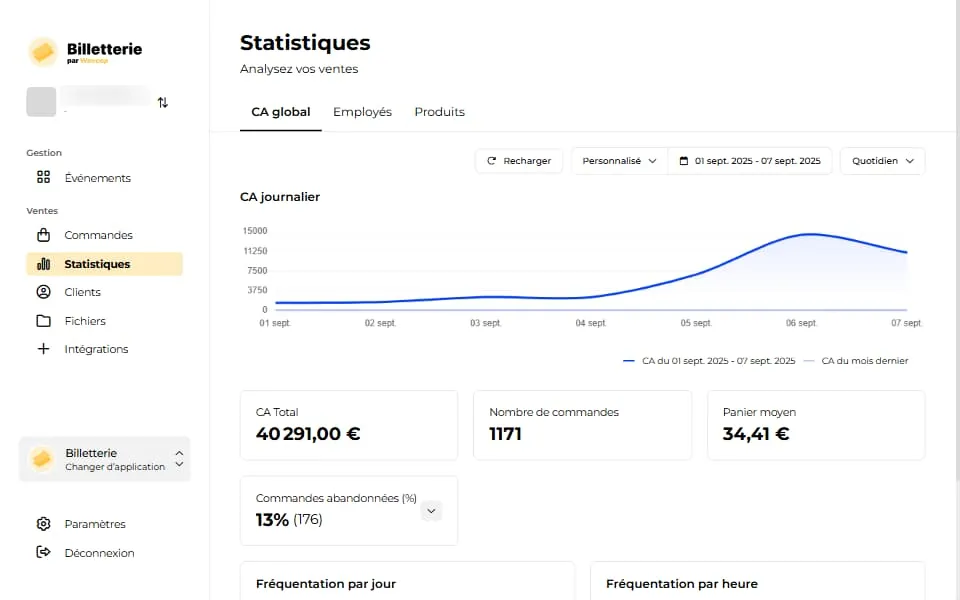Click the Paramètres gear icon
This screenshot has width=960, height=600.
[43, 524]
